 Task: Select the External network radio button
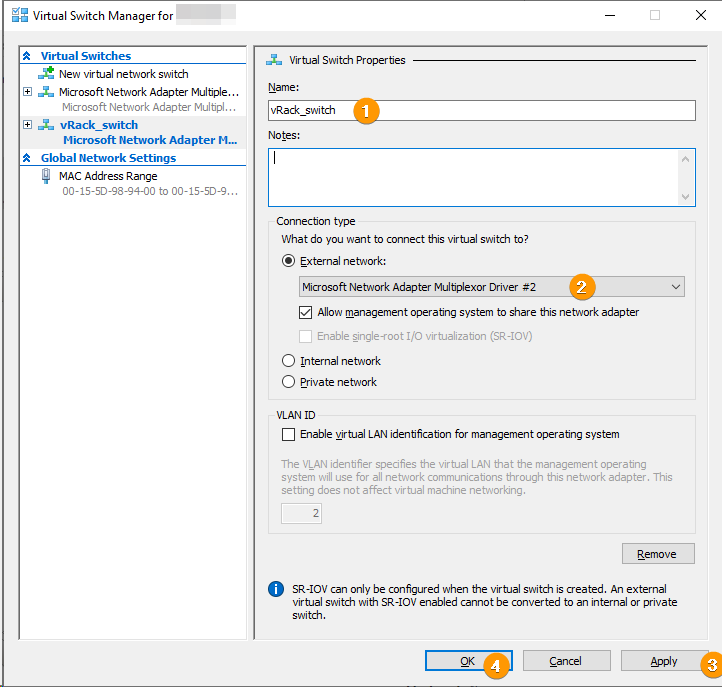click(288, 261)
